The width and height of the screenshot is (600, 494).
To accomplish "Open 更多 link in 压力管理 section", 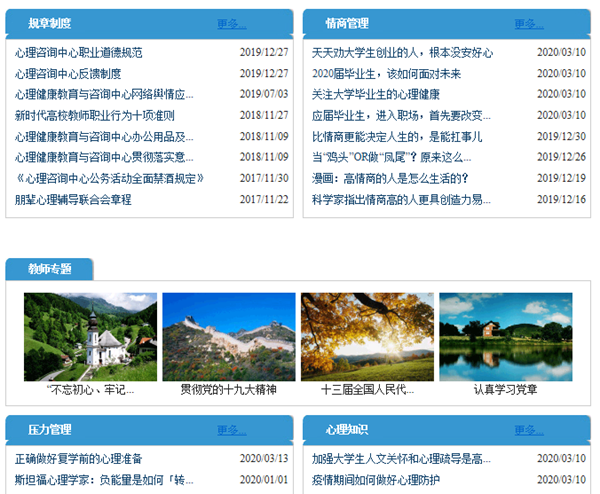I will [232, 430].
